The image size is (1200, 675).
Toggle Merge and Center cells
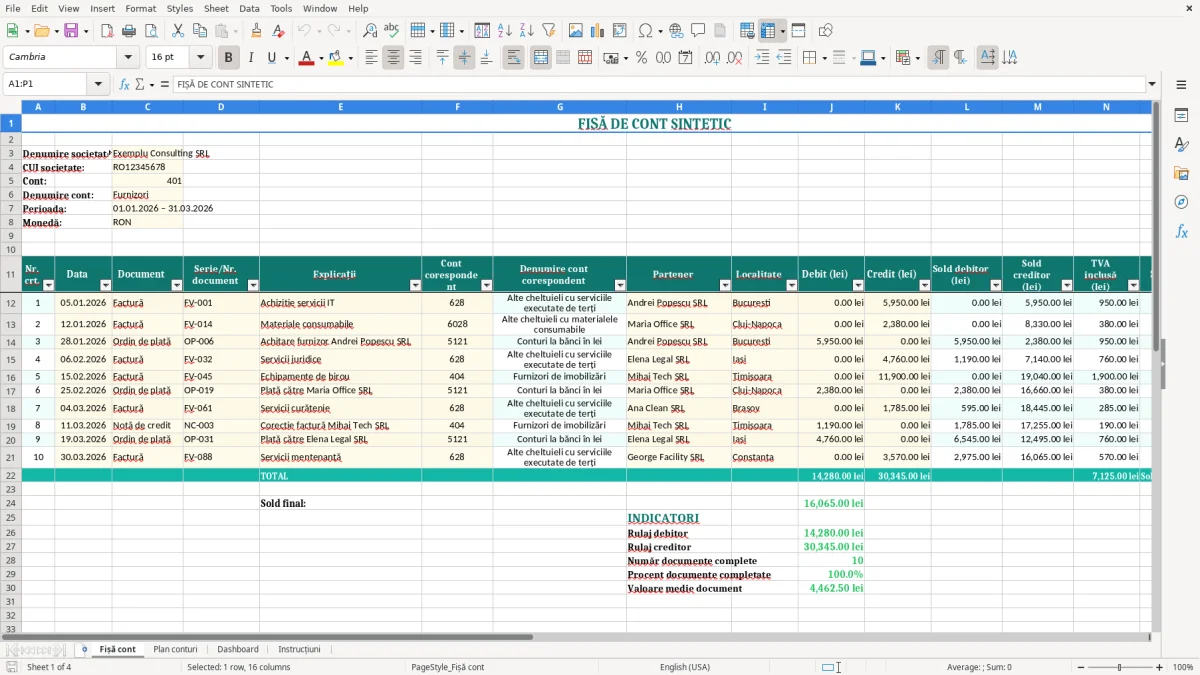pyautogui.click(x=541, y=58)
